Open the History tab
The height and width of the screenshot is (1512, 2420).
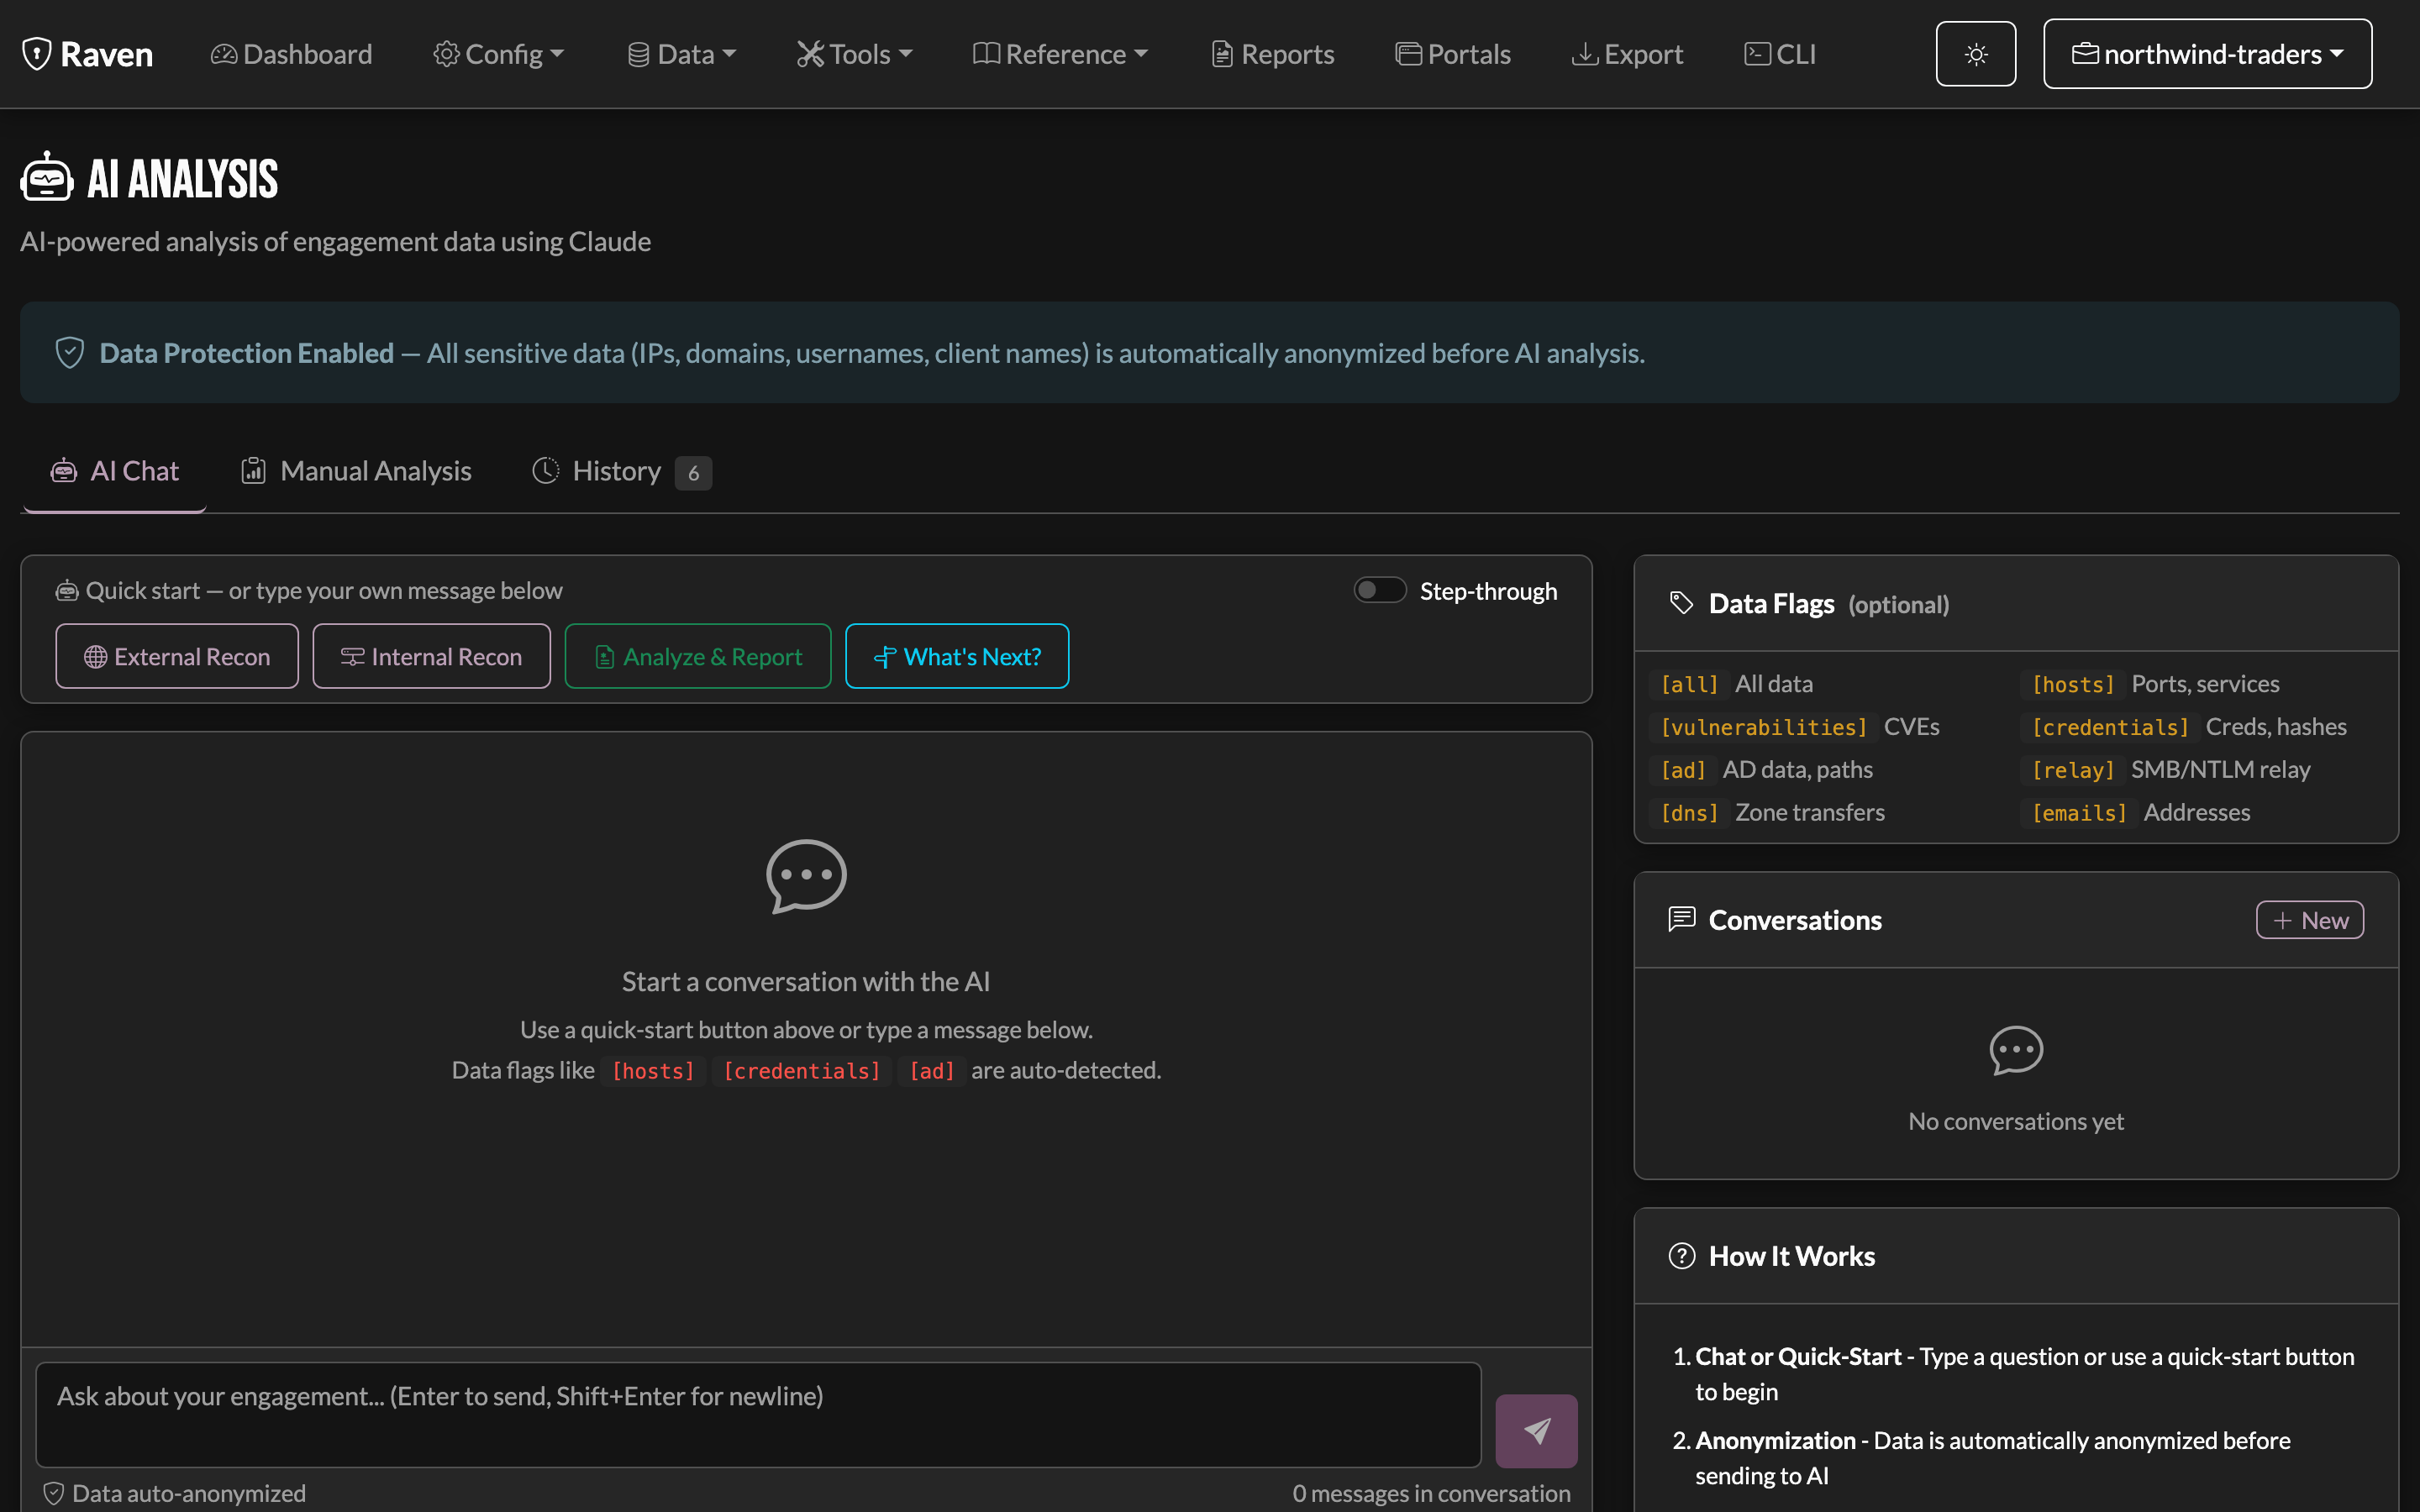point(621,471)
